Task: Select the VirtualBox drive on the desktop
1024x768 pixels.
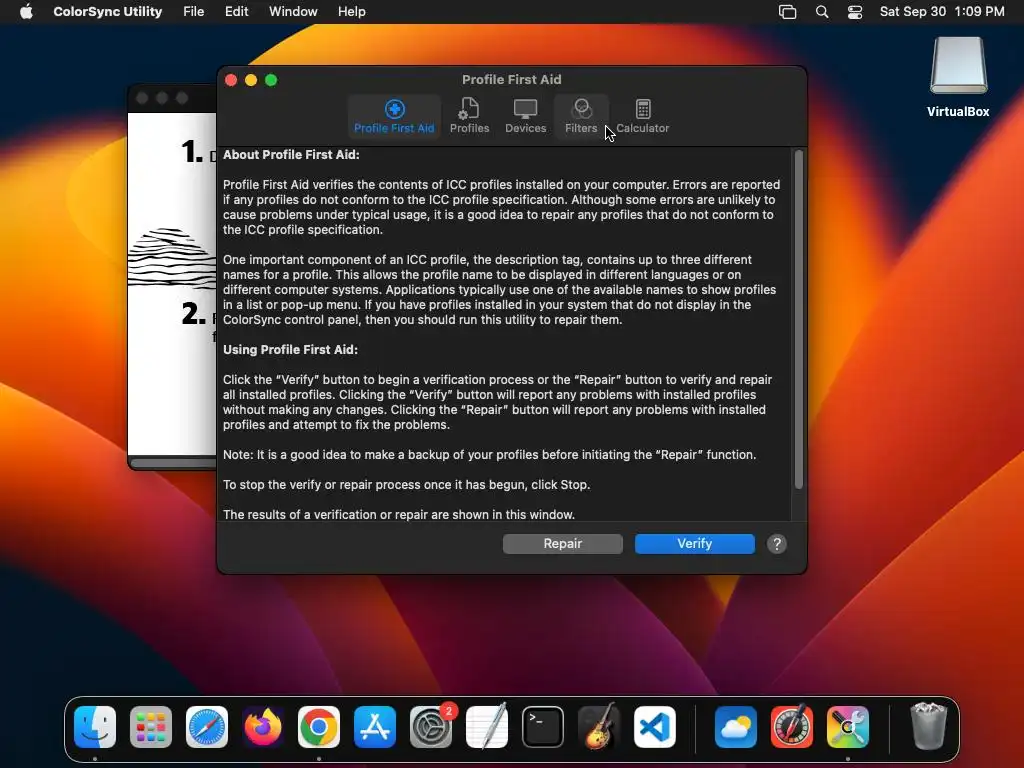Action: (x=958, y=77)
